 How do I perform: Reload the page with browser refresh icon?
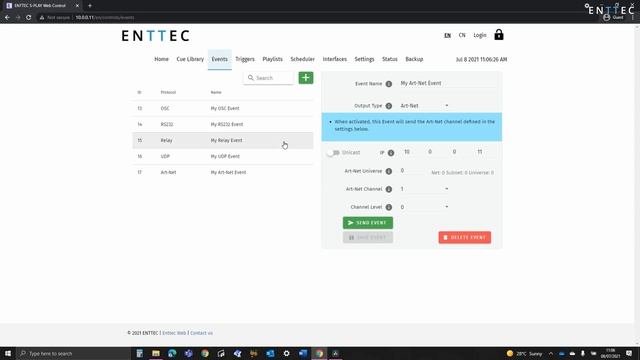(x=29, y=18)
